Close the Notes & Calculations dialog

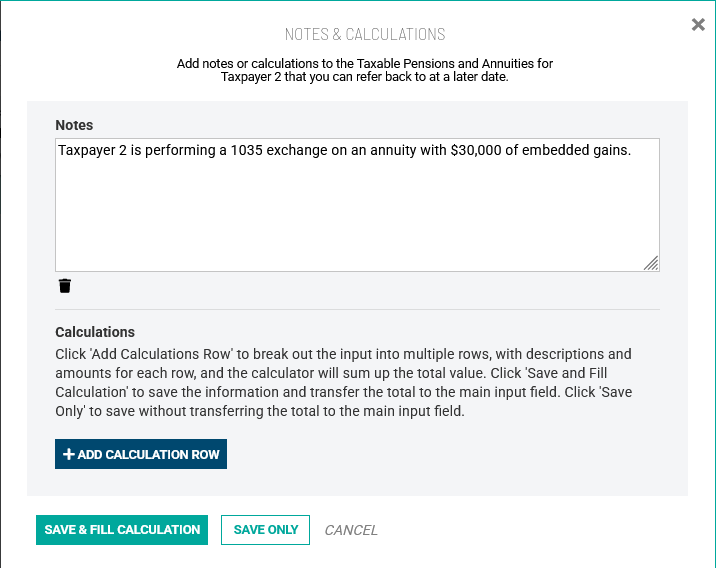tap(698, 25)
